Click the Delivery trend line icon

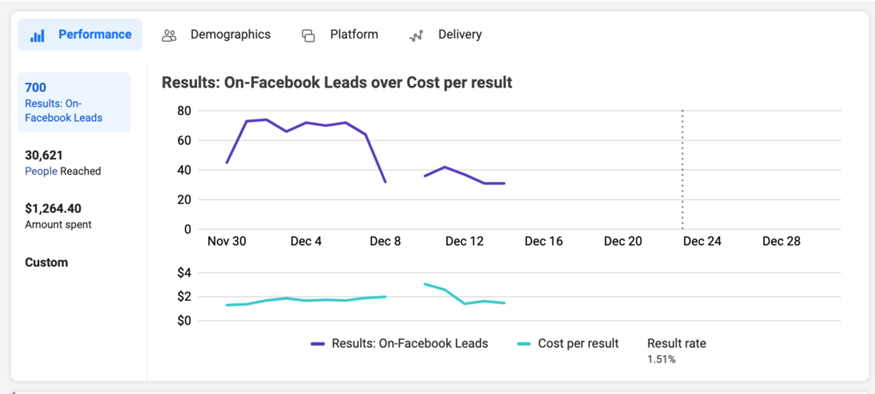(x=416, y=36)
